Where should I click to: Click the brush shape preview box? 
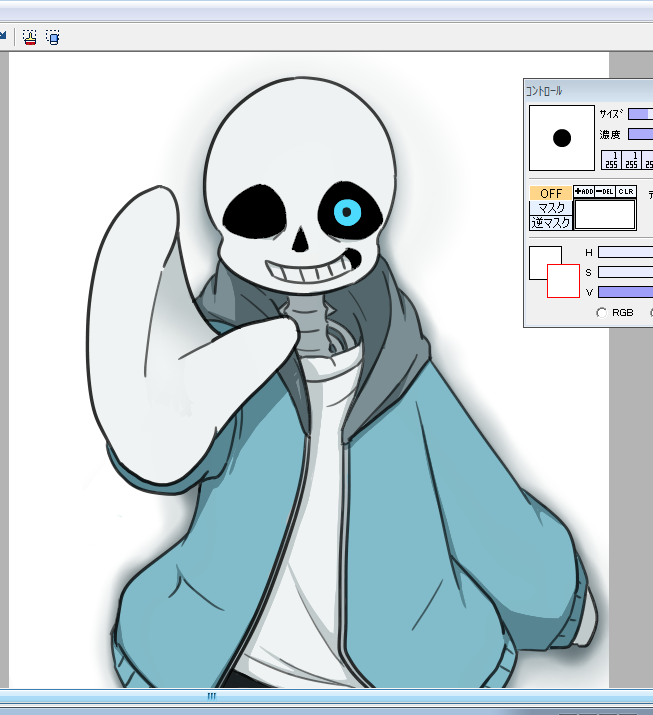click(562, 138)
